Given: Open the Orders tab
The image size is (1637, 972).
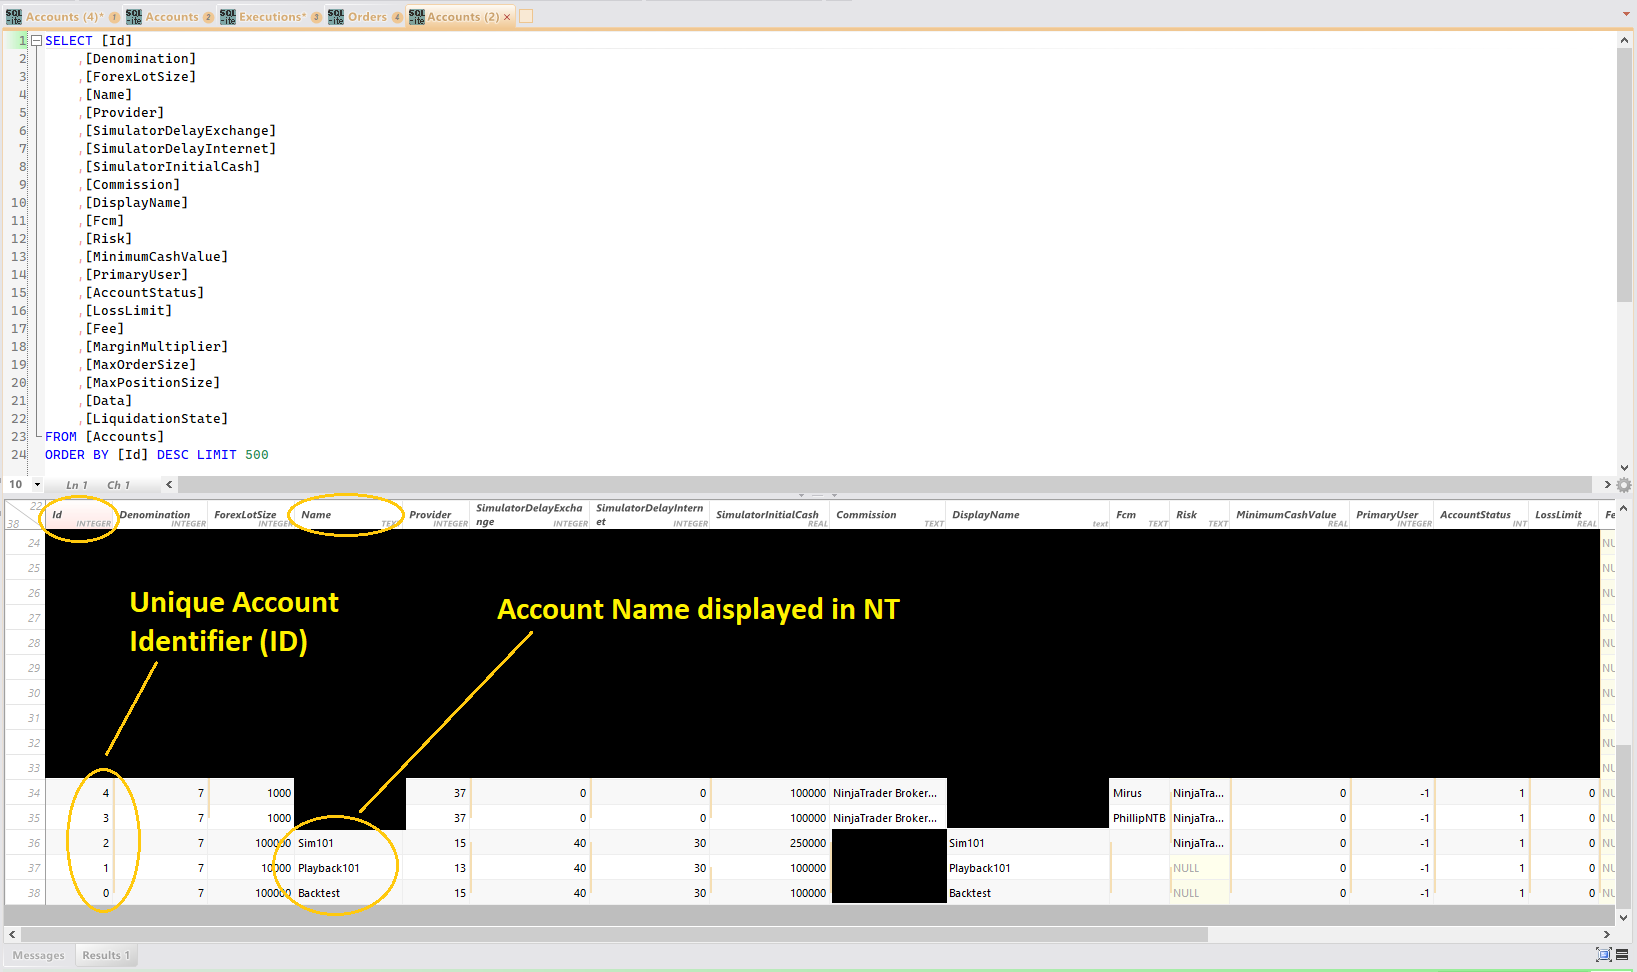Looking at the screenshot, I should (x=367, y=17).
